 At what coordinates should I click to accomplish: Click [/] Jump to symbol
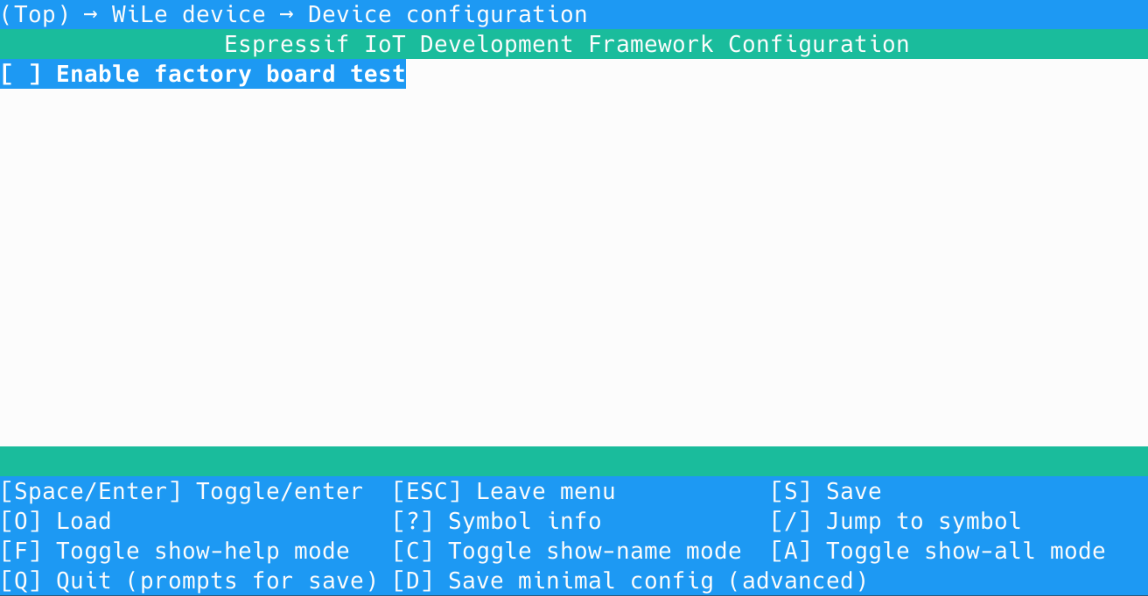coord(895,522)
